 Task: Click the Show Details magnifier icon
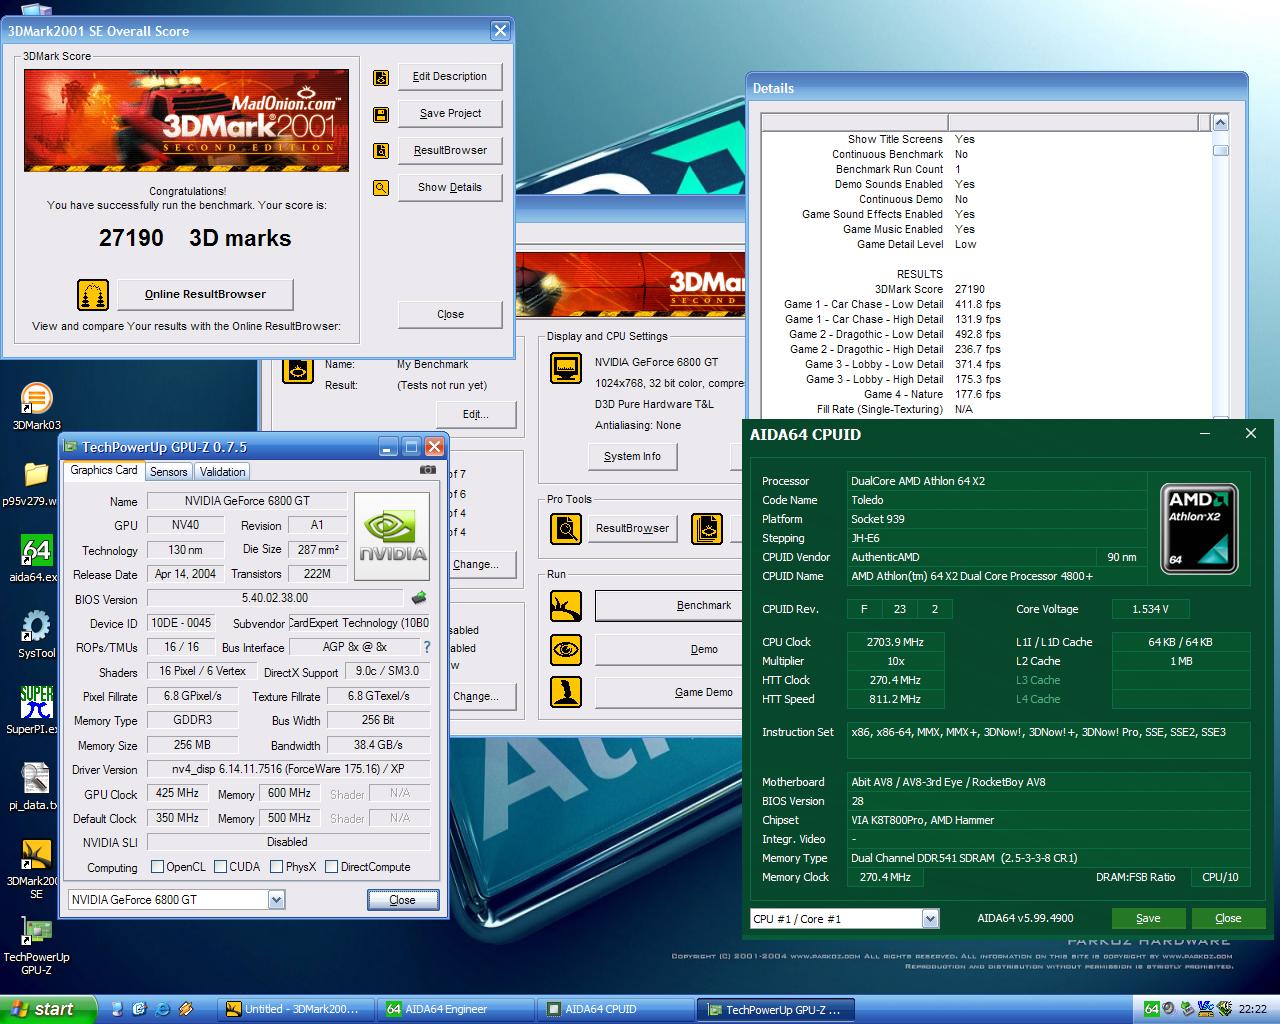point(381,188)
